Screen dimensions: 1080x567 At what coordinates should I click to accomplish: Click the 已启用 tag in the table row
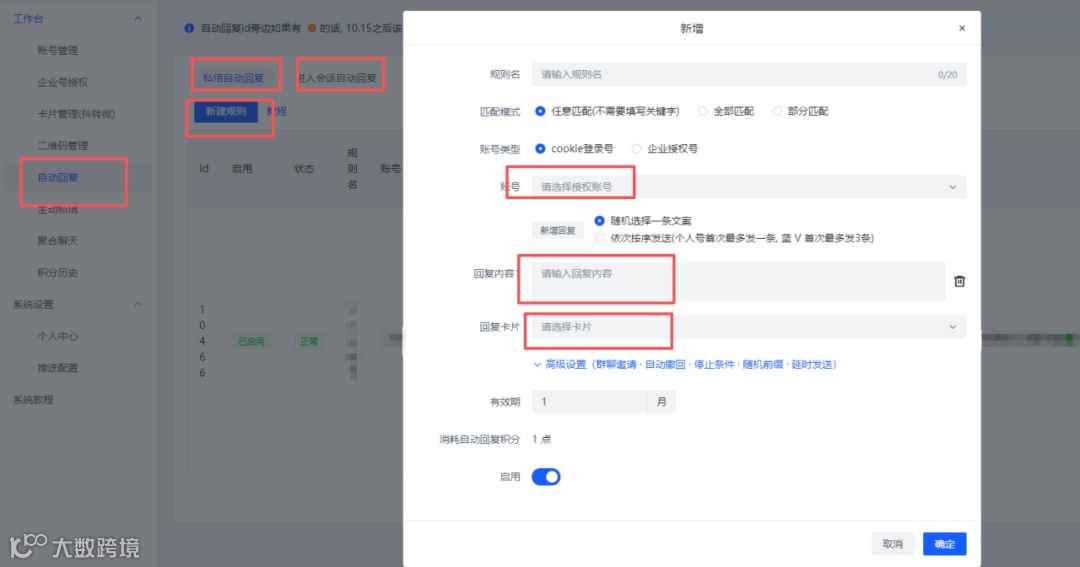(251, 341)
